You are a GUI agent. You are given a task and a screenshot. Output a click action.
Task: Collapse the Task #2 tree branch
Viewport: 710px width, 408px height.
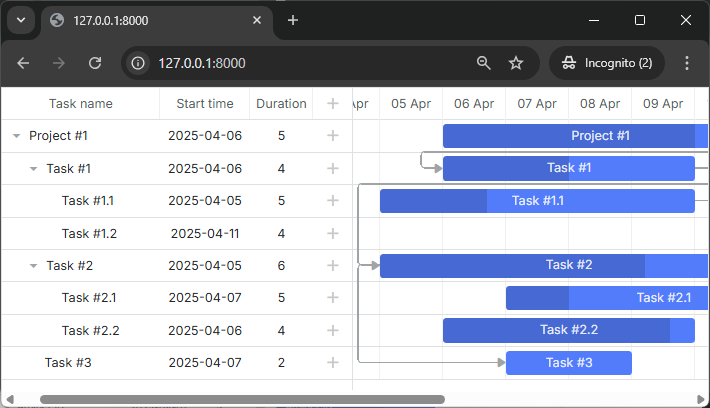coord(33,266)
